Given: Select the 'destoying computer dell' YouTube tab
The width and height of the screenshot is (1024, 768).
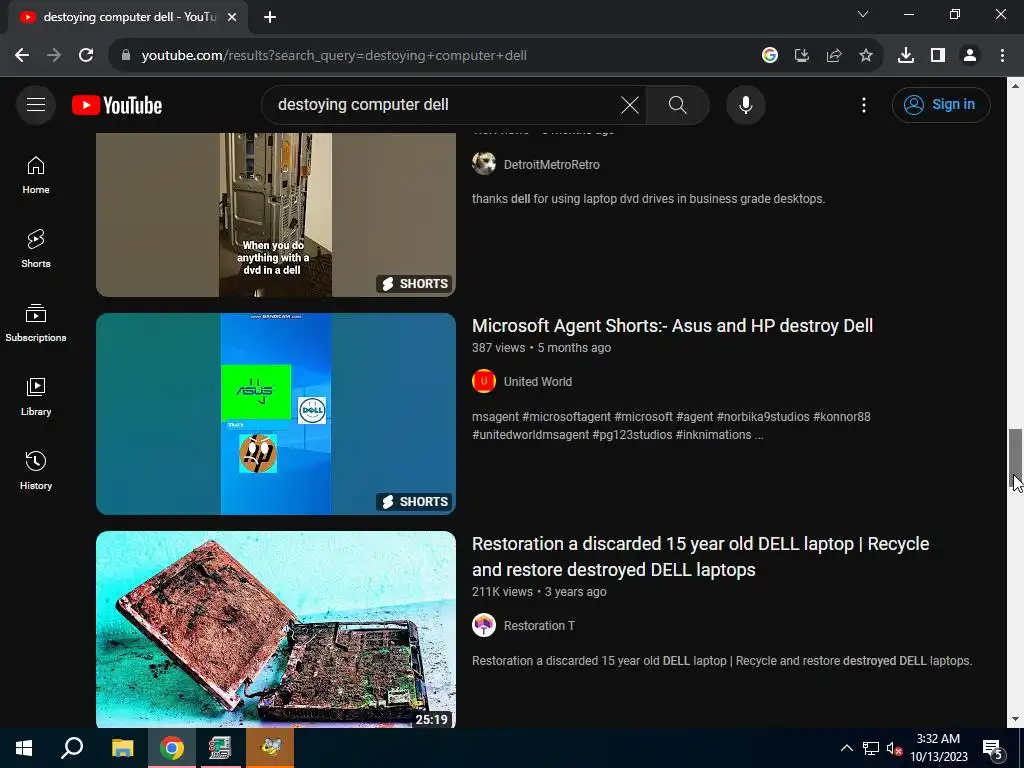Looking at the screenshot, I should [x=128, y=17].
